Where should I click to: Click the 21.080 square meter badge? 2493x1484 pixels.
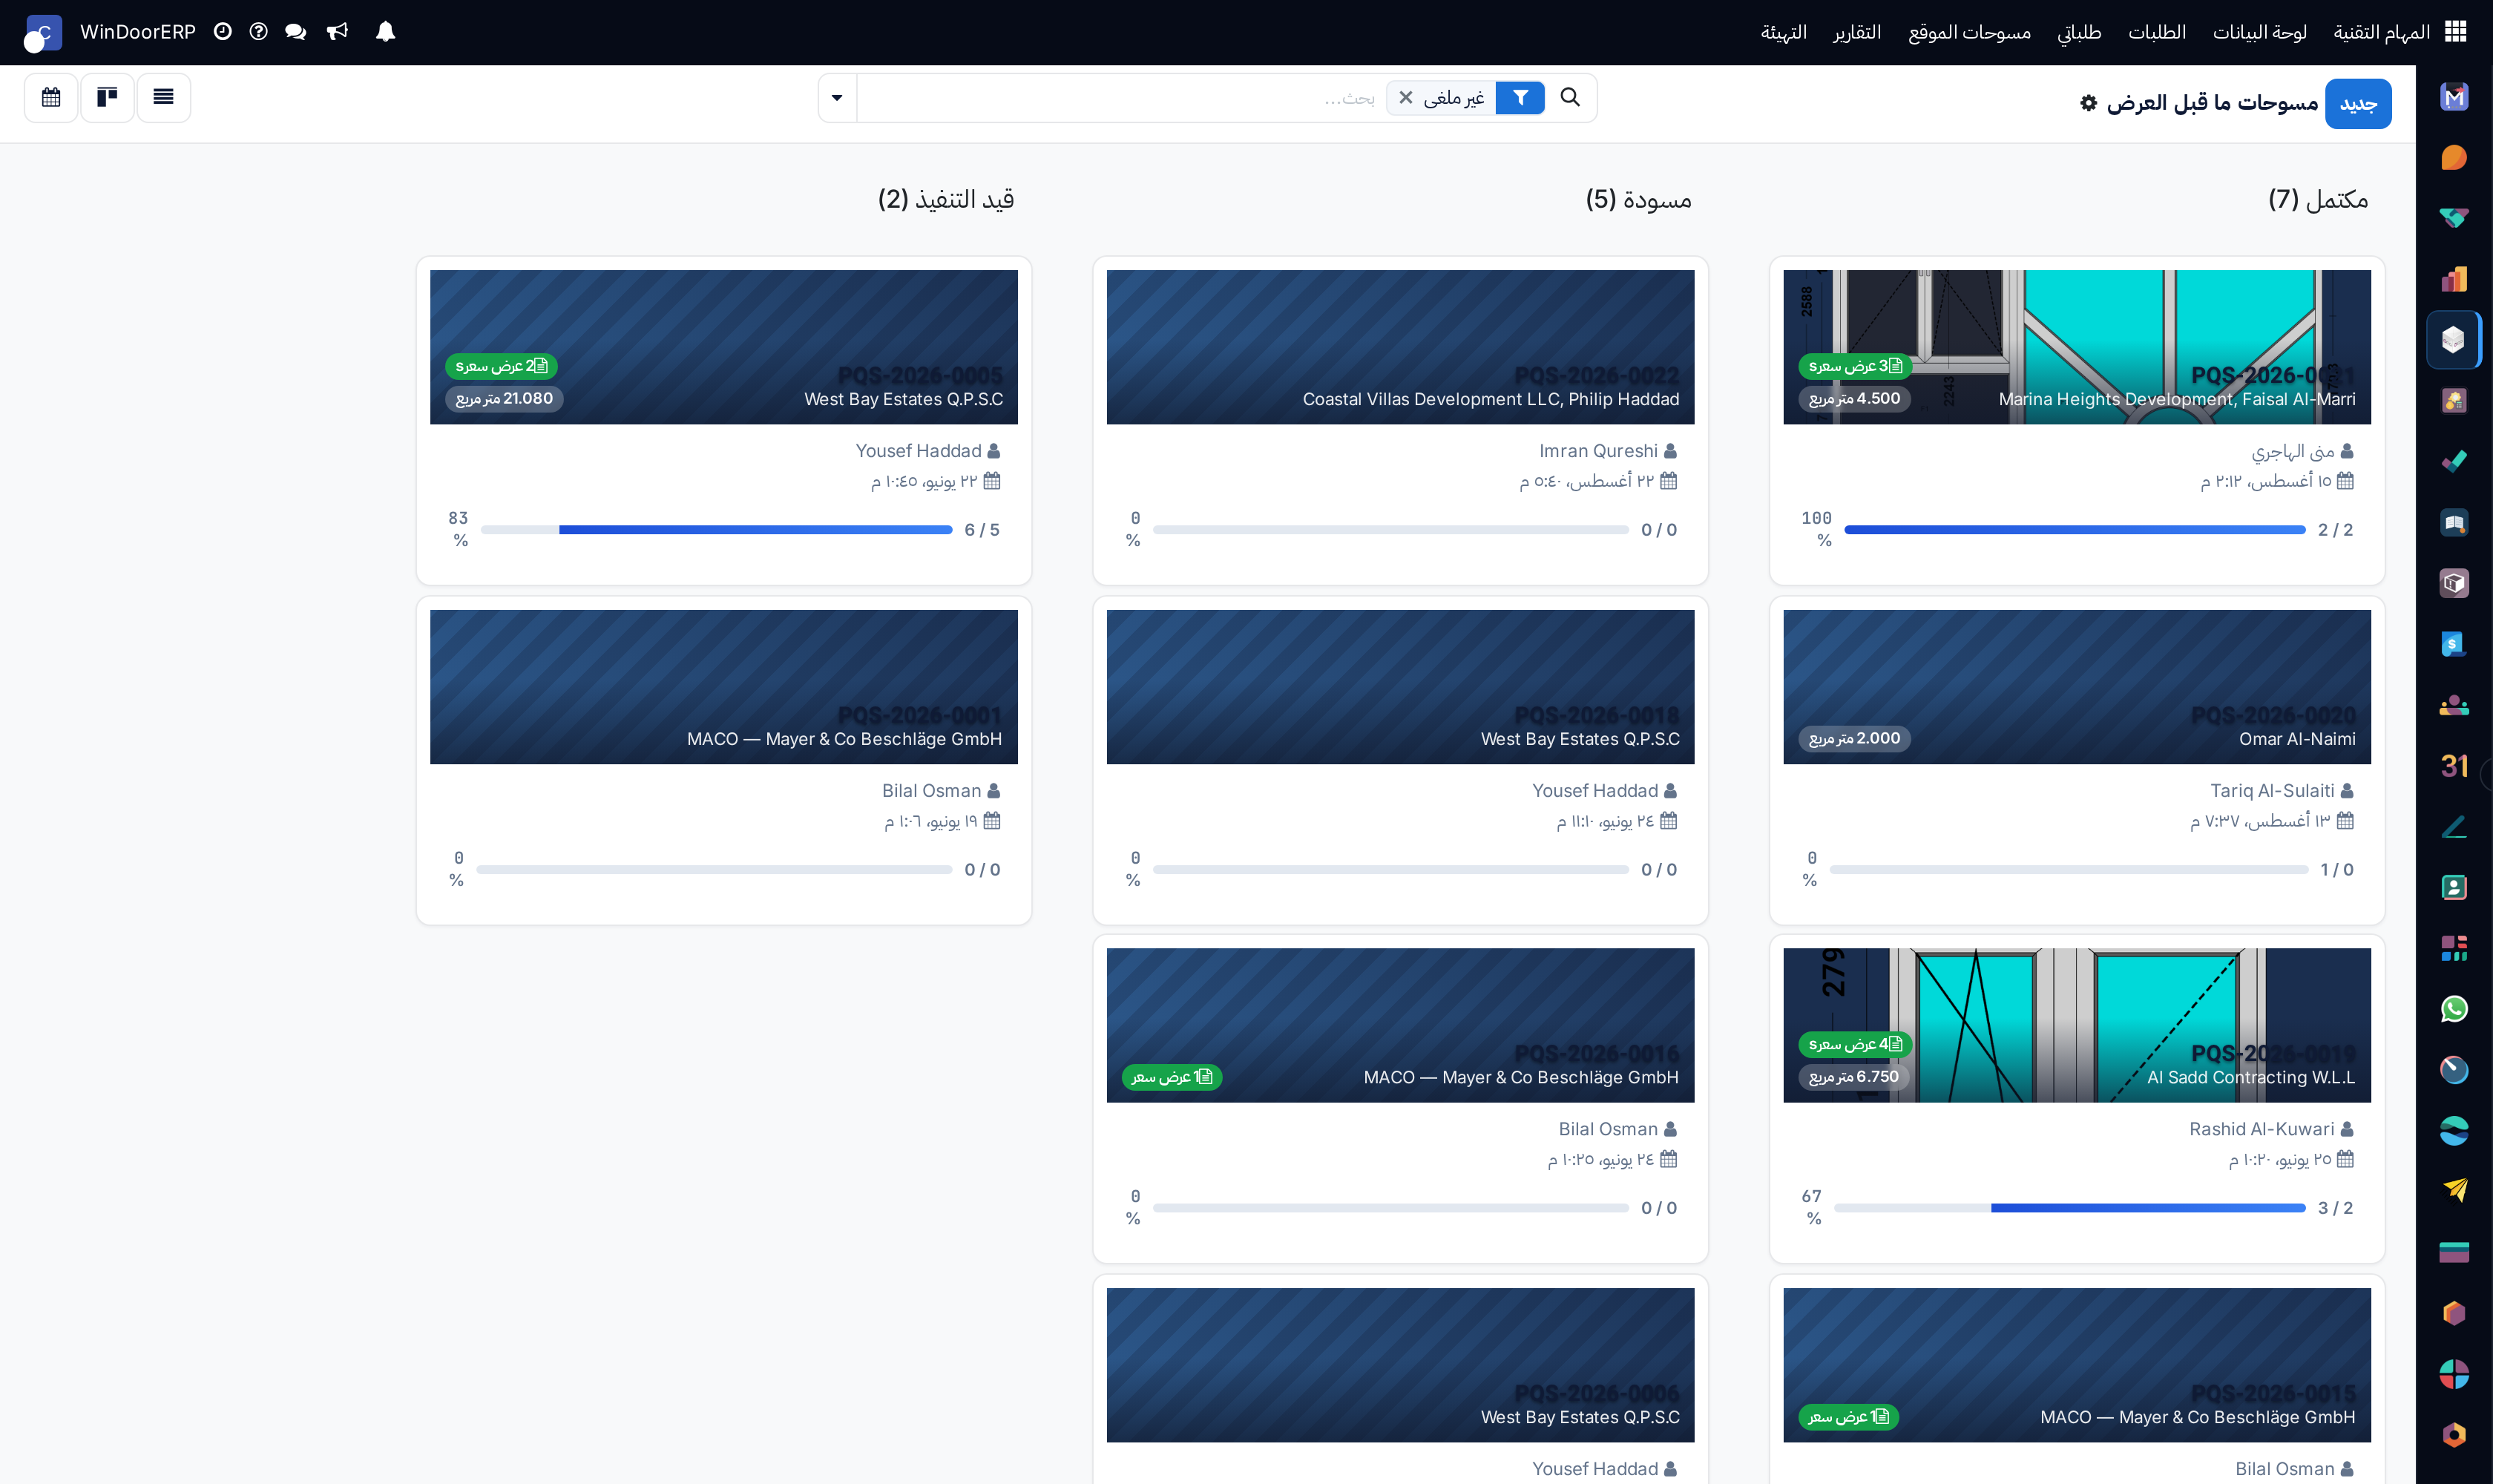click(x=504, y=399)
